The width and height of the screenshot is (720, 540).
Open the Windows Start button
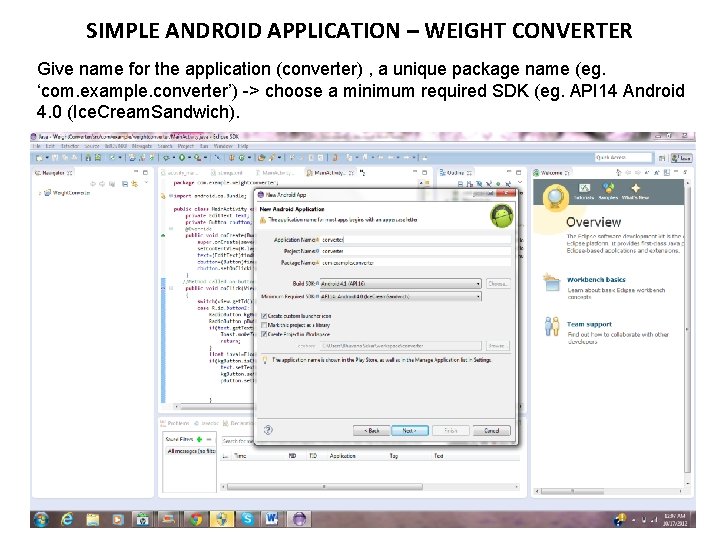[41, 519]
